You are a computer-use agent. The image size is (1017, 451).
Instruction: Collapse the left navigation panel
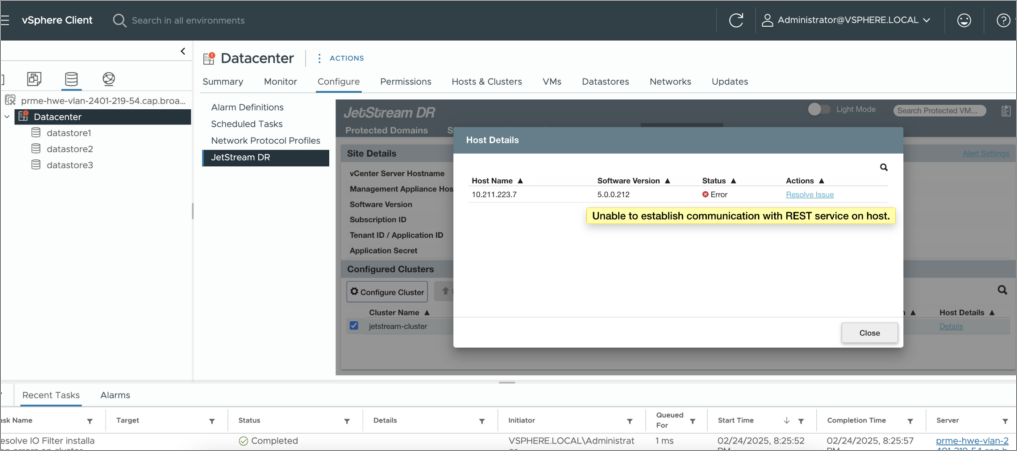182,51
